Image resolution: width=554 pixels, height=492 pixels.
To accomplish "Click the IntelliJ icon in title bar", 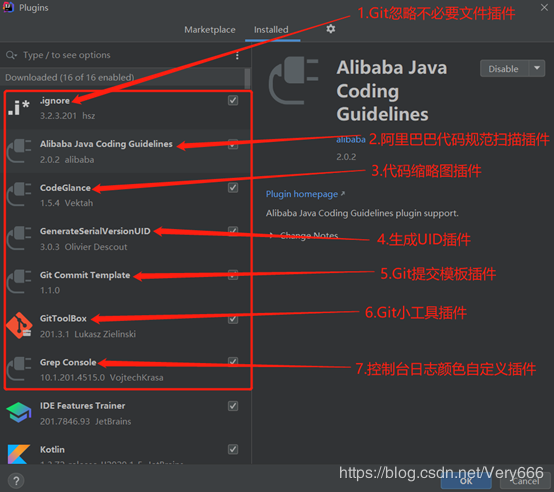I will point(8,7).
